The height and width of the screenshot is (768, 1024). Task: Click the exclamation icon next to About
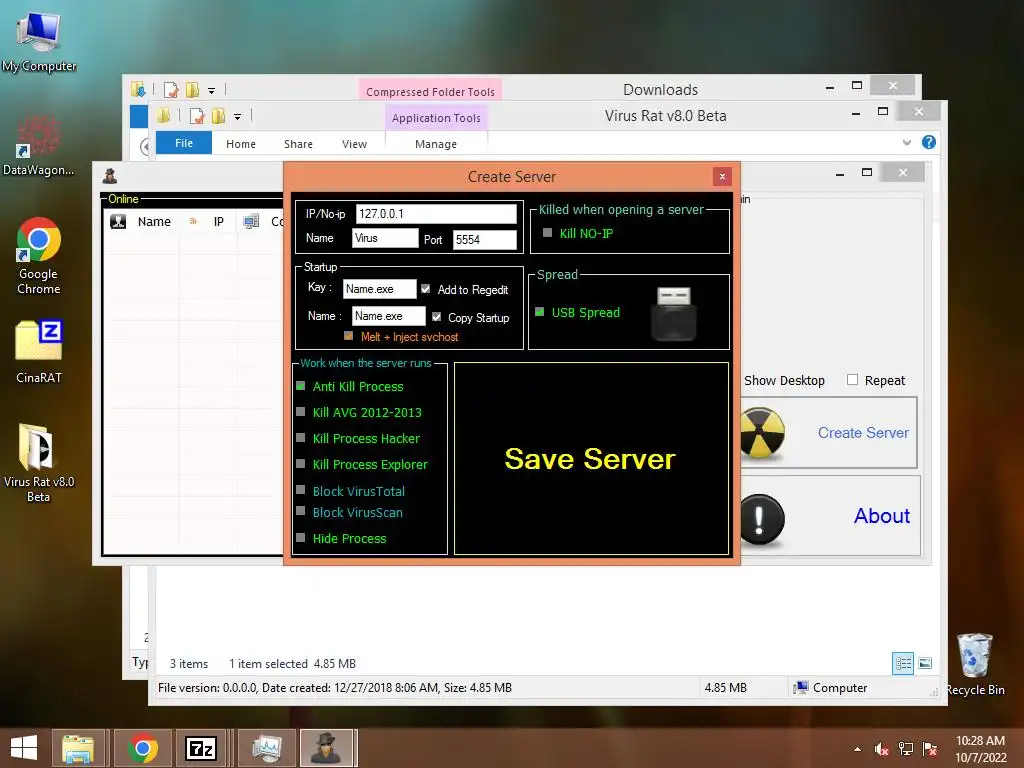761,519
